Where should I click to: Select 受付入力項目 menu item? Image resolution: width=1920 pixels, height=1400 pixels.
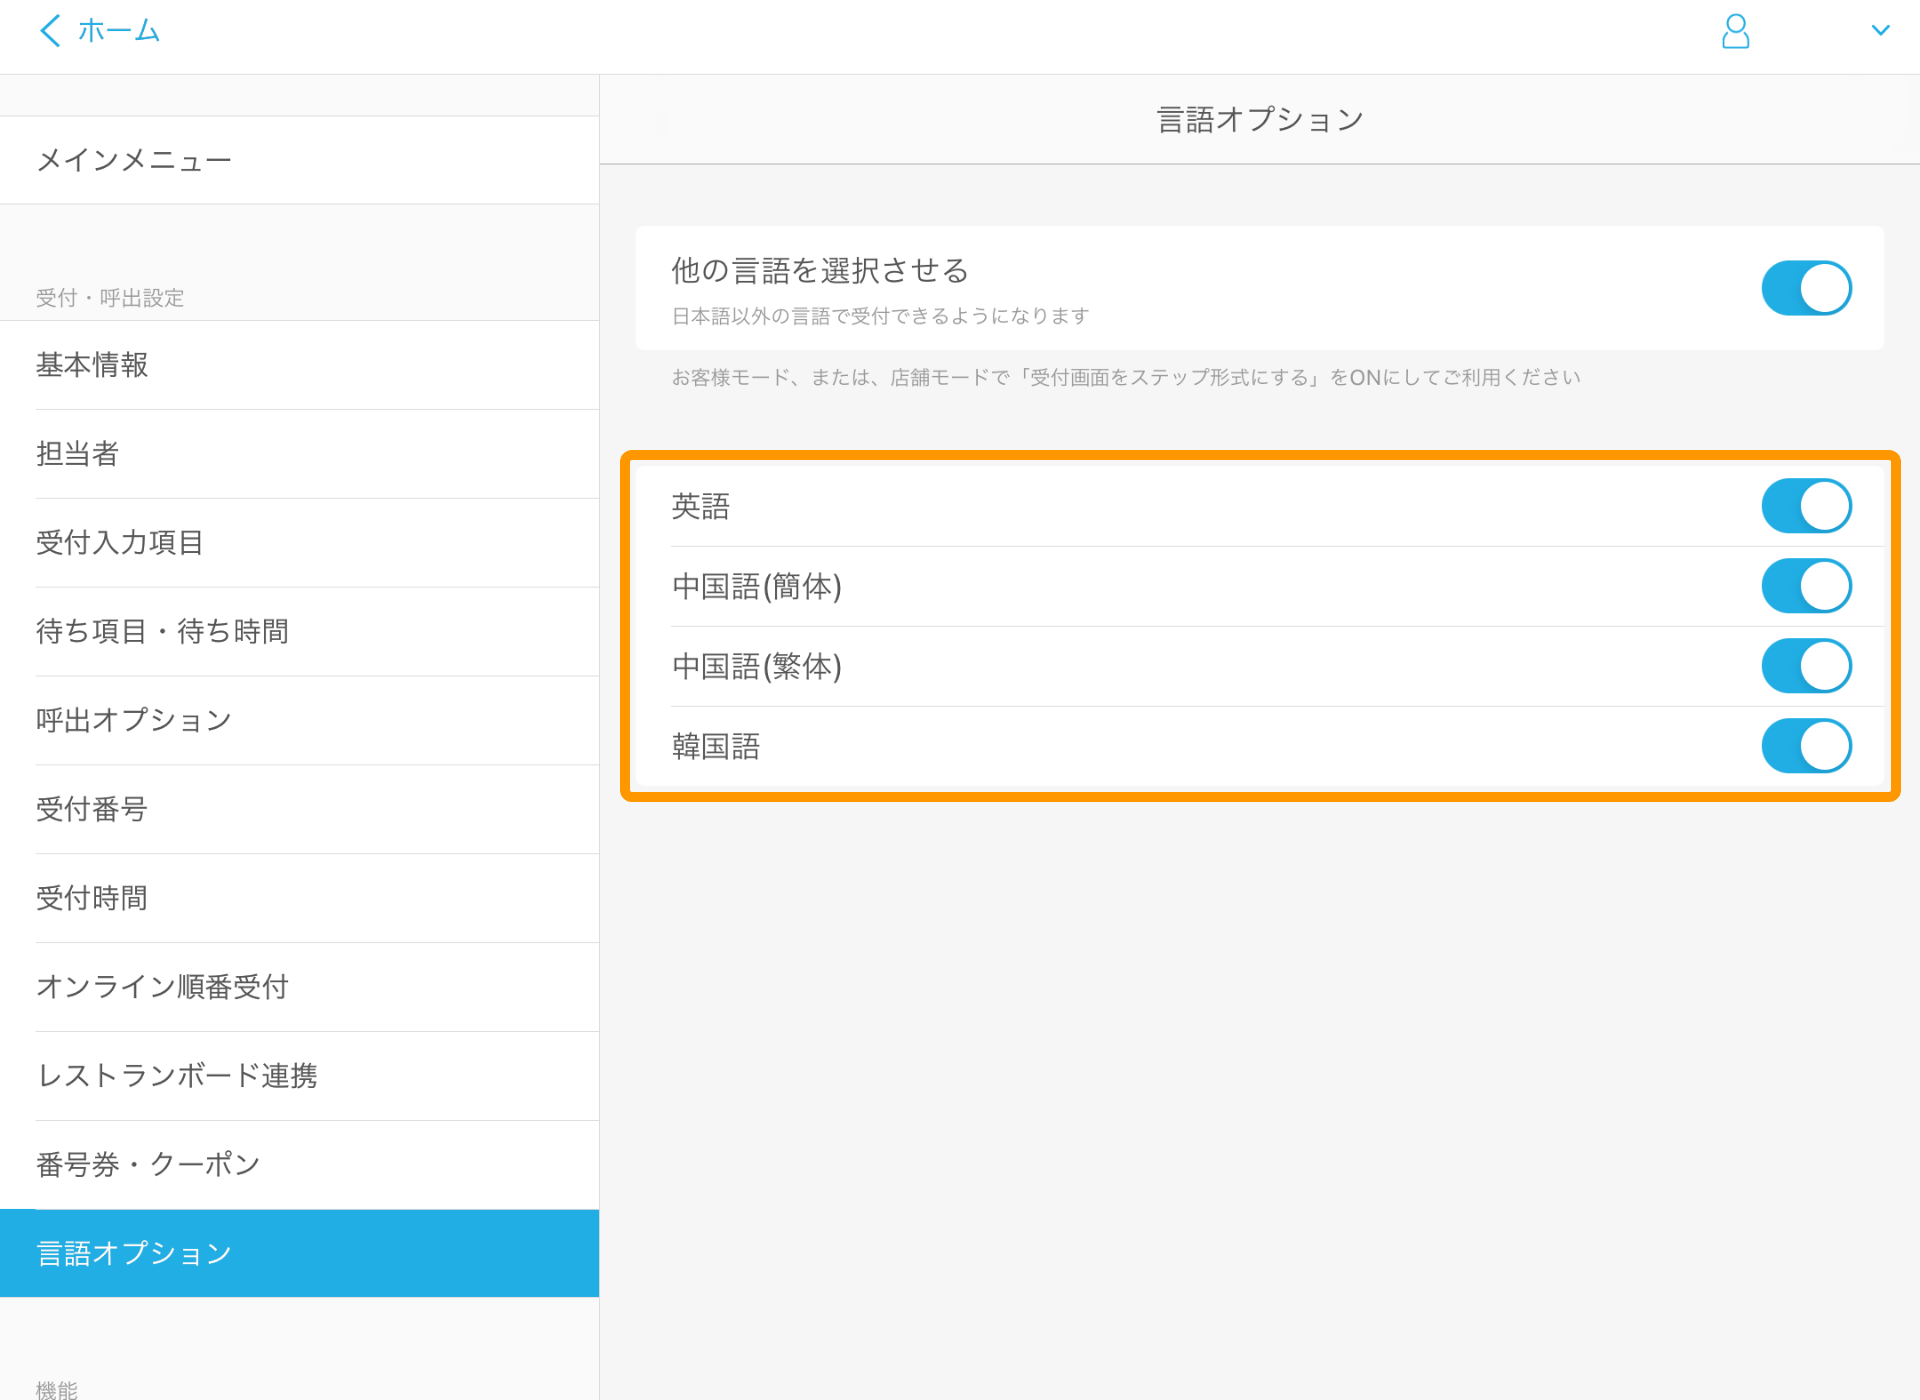tap(299, 543)
